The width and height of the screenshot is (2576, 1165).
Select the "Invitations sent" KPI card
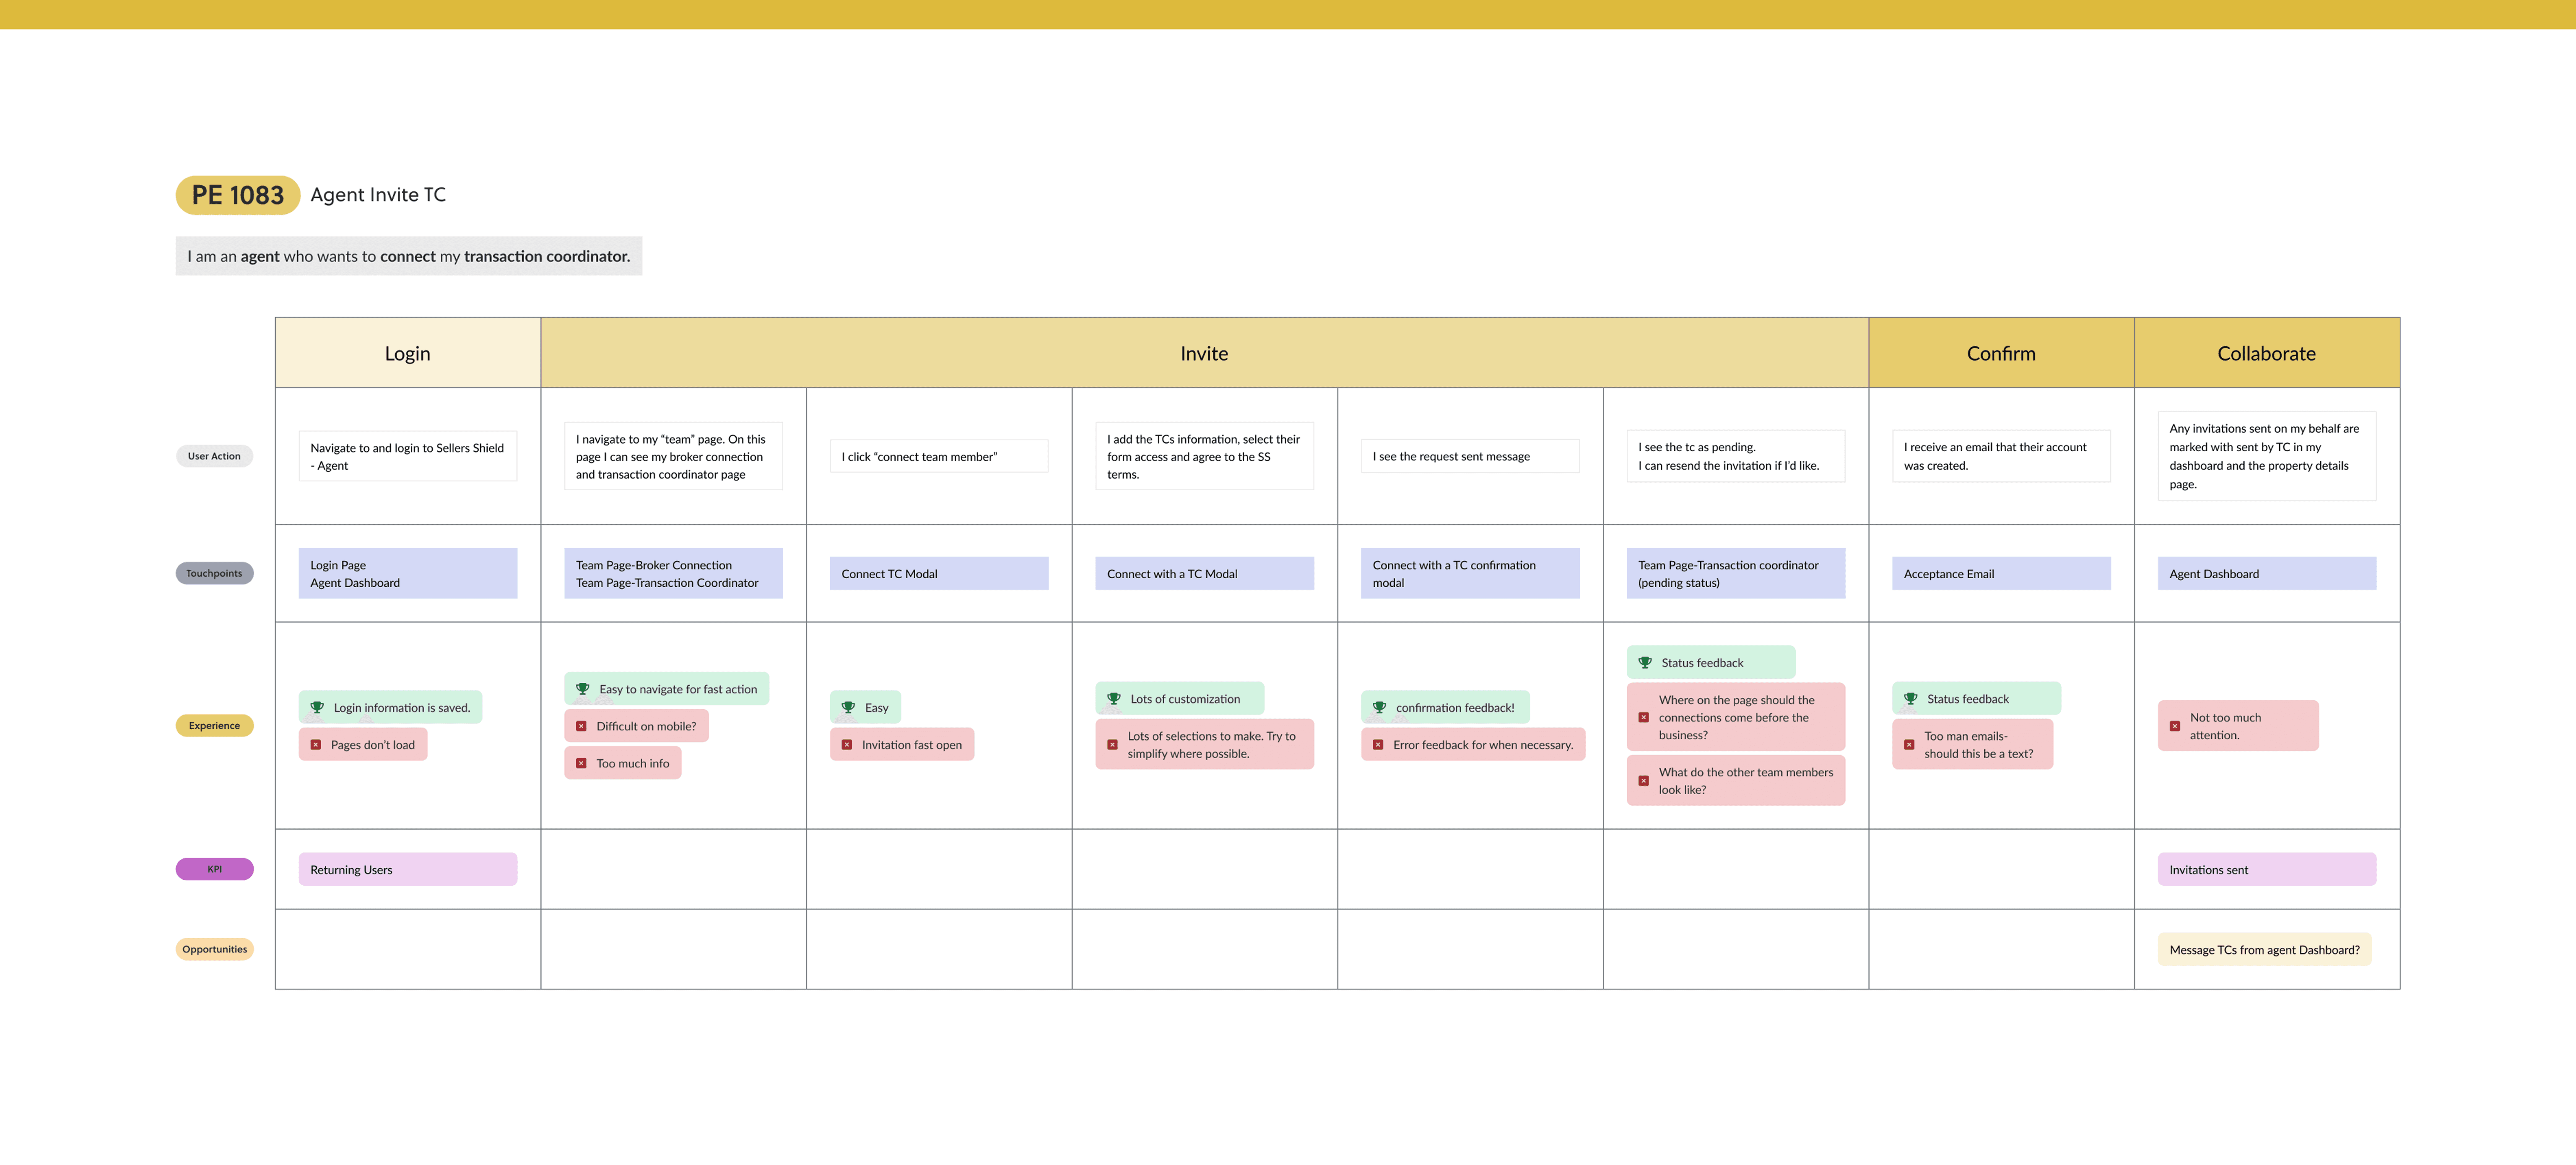click(2267, 869)
